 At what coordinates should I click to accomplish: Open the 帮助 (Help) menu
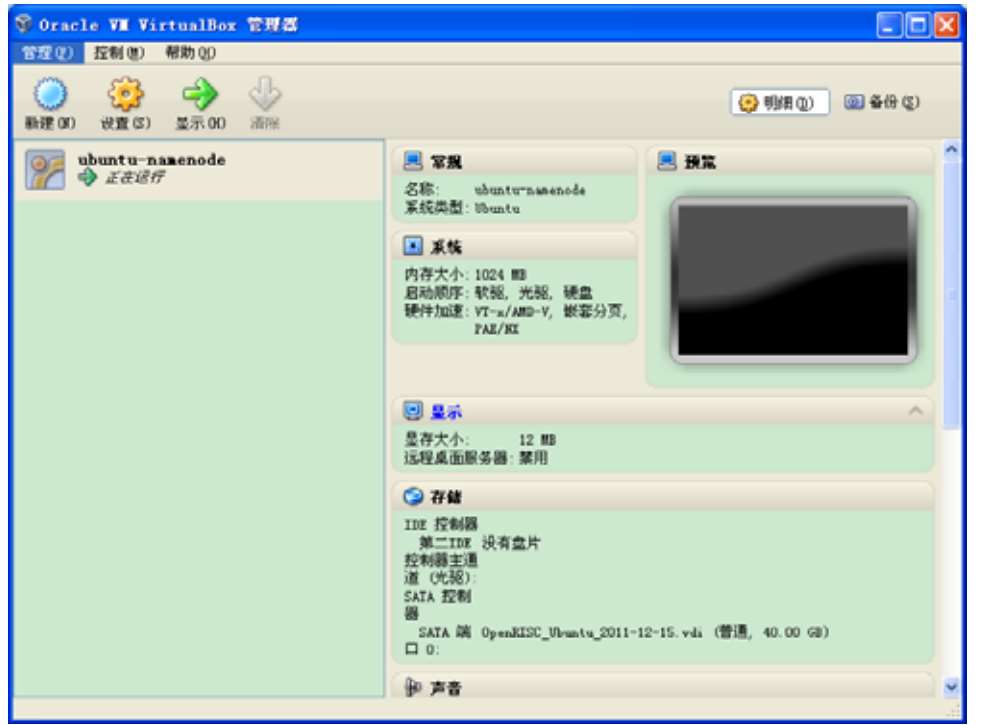(190, 53)
